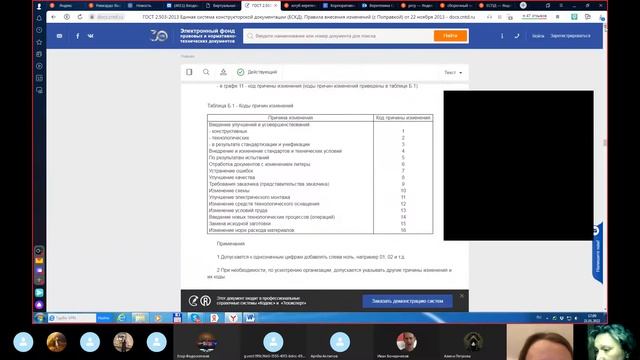Viewport: 640px width, 360px height.
Task: Click the browser back arrow
Action: click(53, 17)
